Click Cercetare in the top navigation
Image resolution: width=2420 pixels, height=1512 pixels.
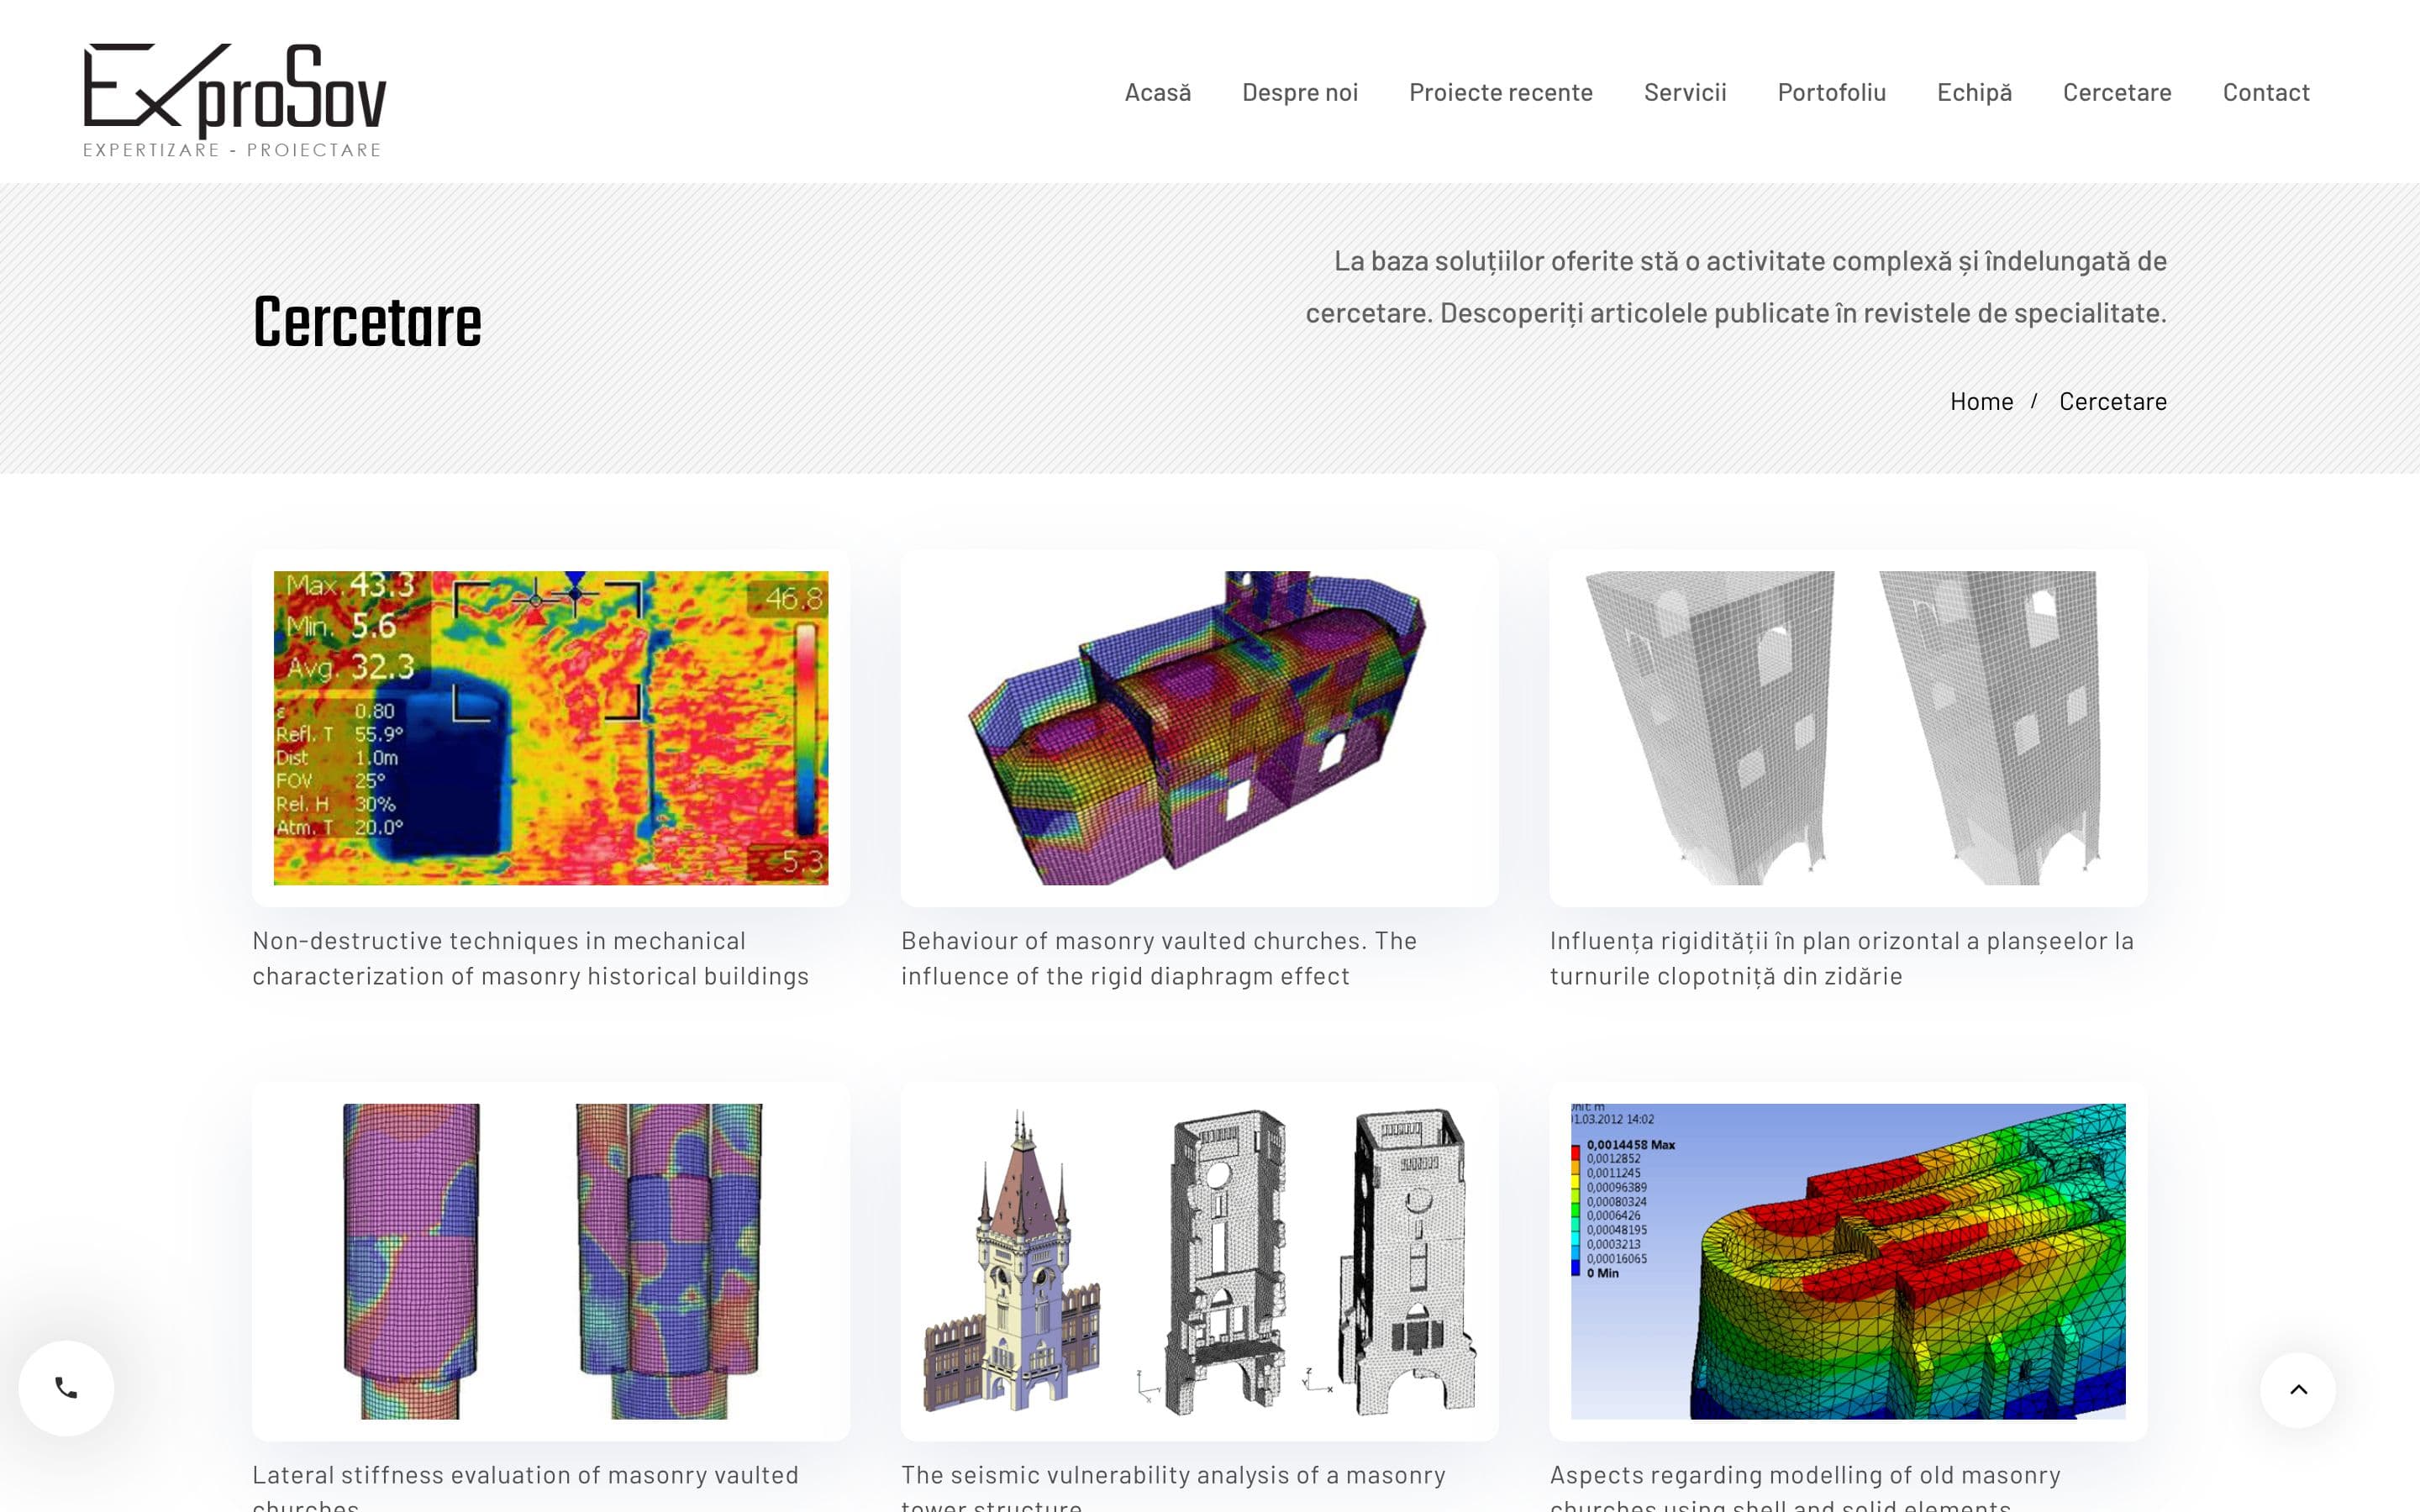(2117, 92)
